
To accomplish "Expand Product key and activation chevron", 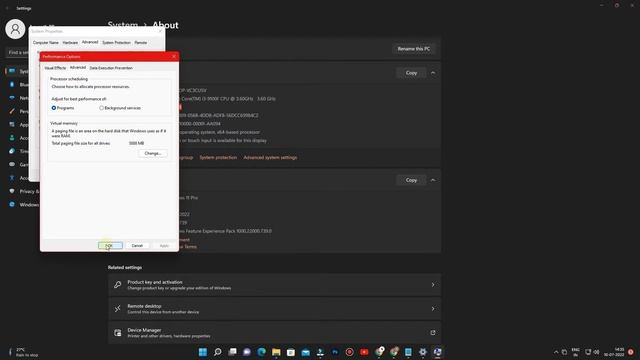I will pyautogui.click(x=433, y=285).
